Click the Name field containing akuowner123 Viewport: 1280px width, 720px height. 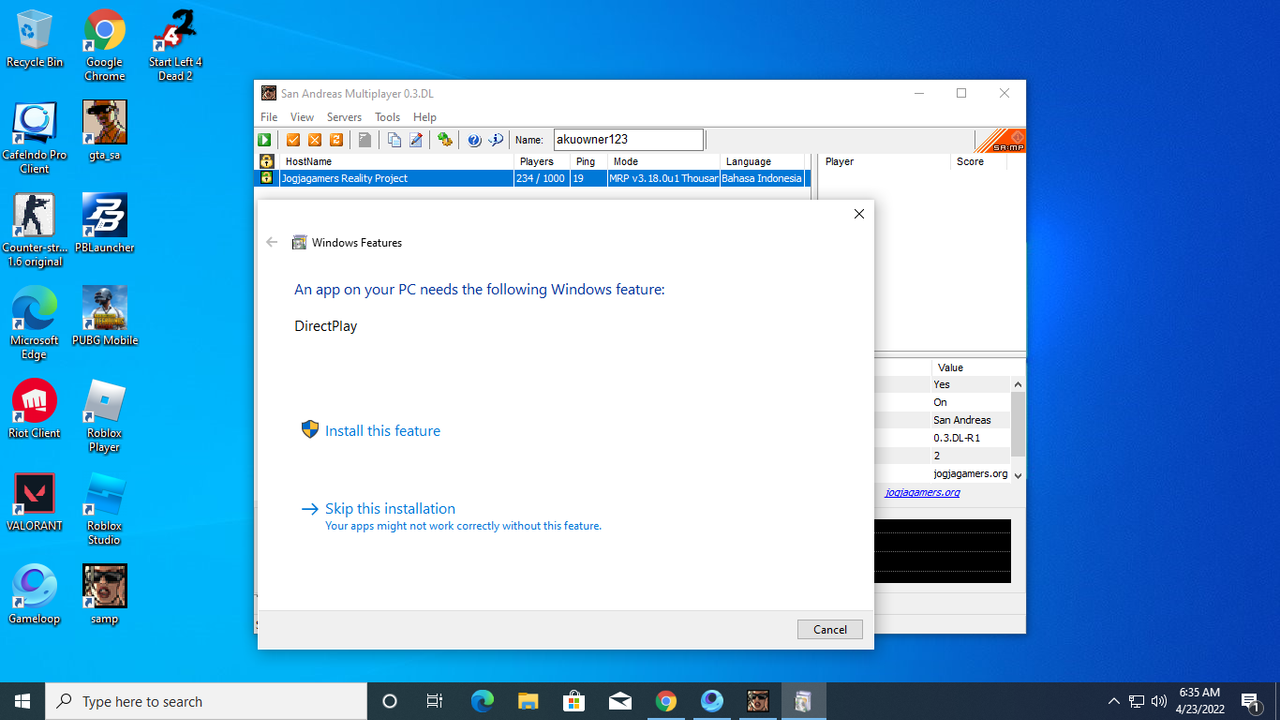(628, 140)
